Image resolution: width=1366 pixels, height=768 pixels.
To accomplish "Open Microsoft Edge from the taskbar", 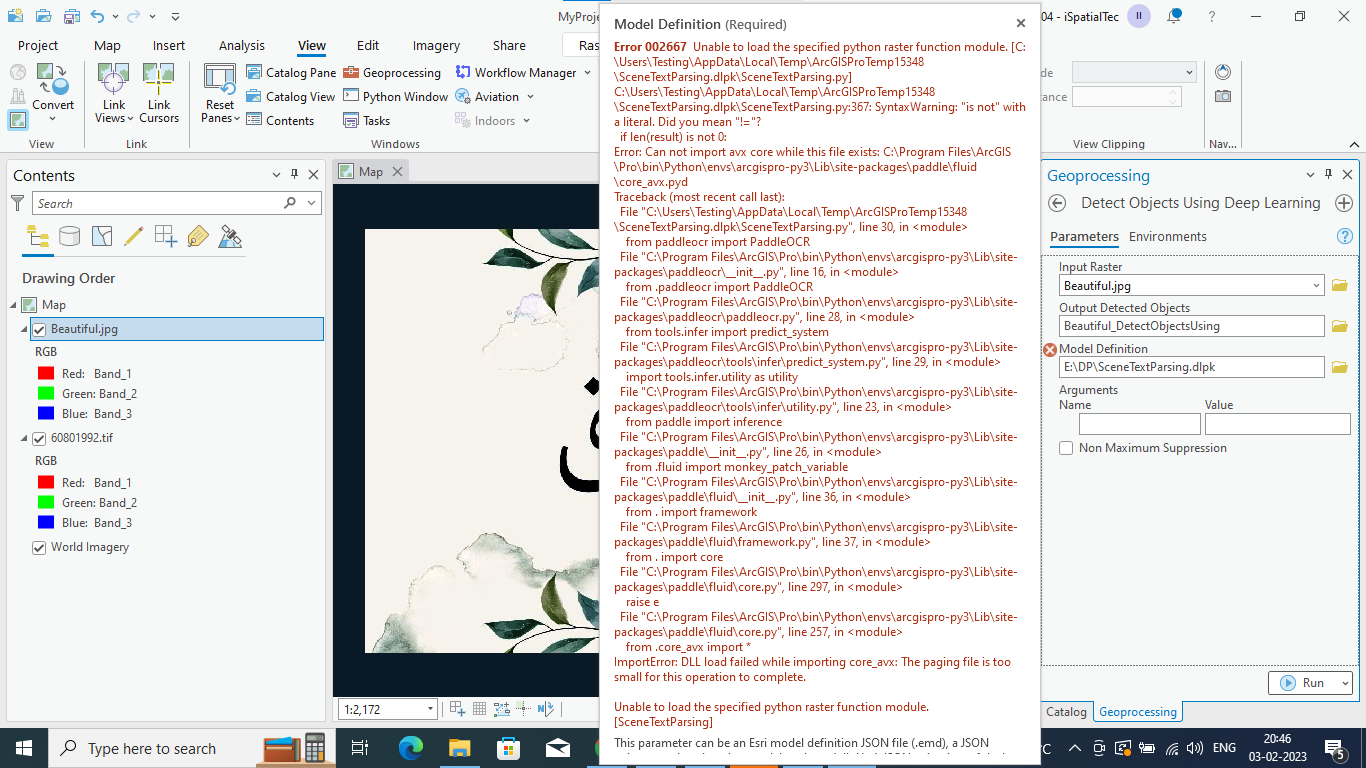I will click(x=411, y=748).
